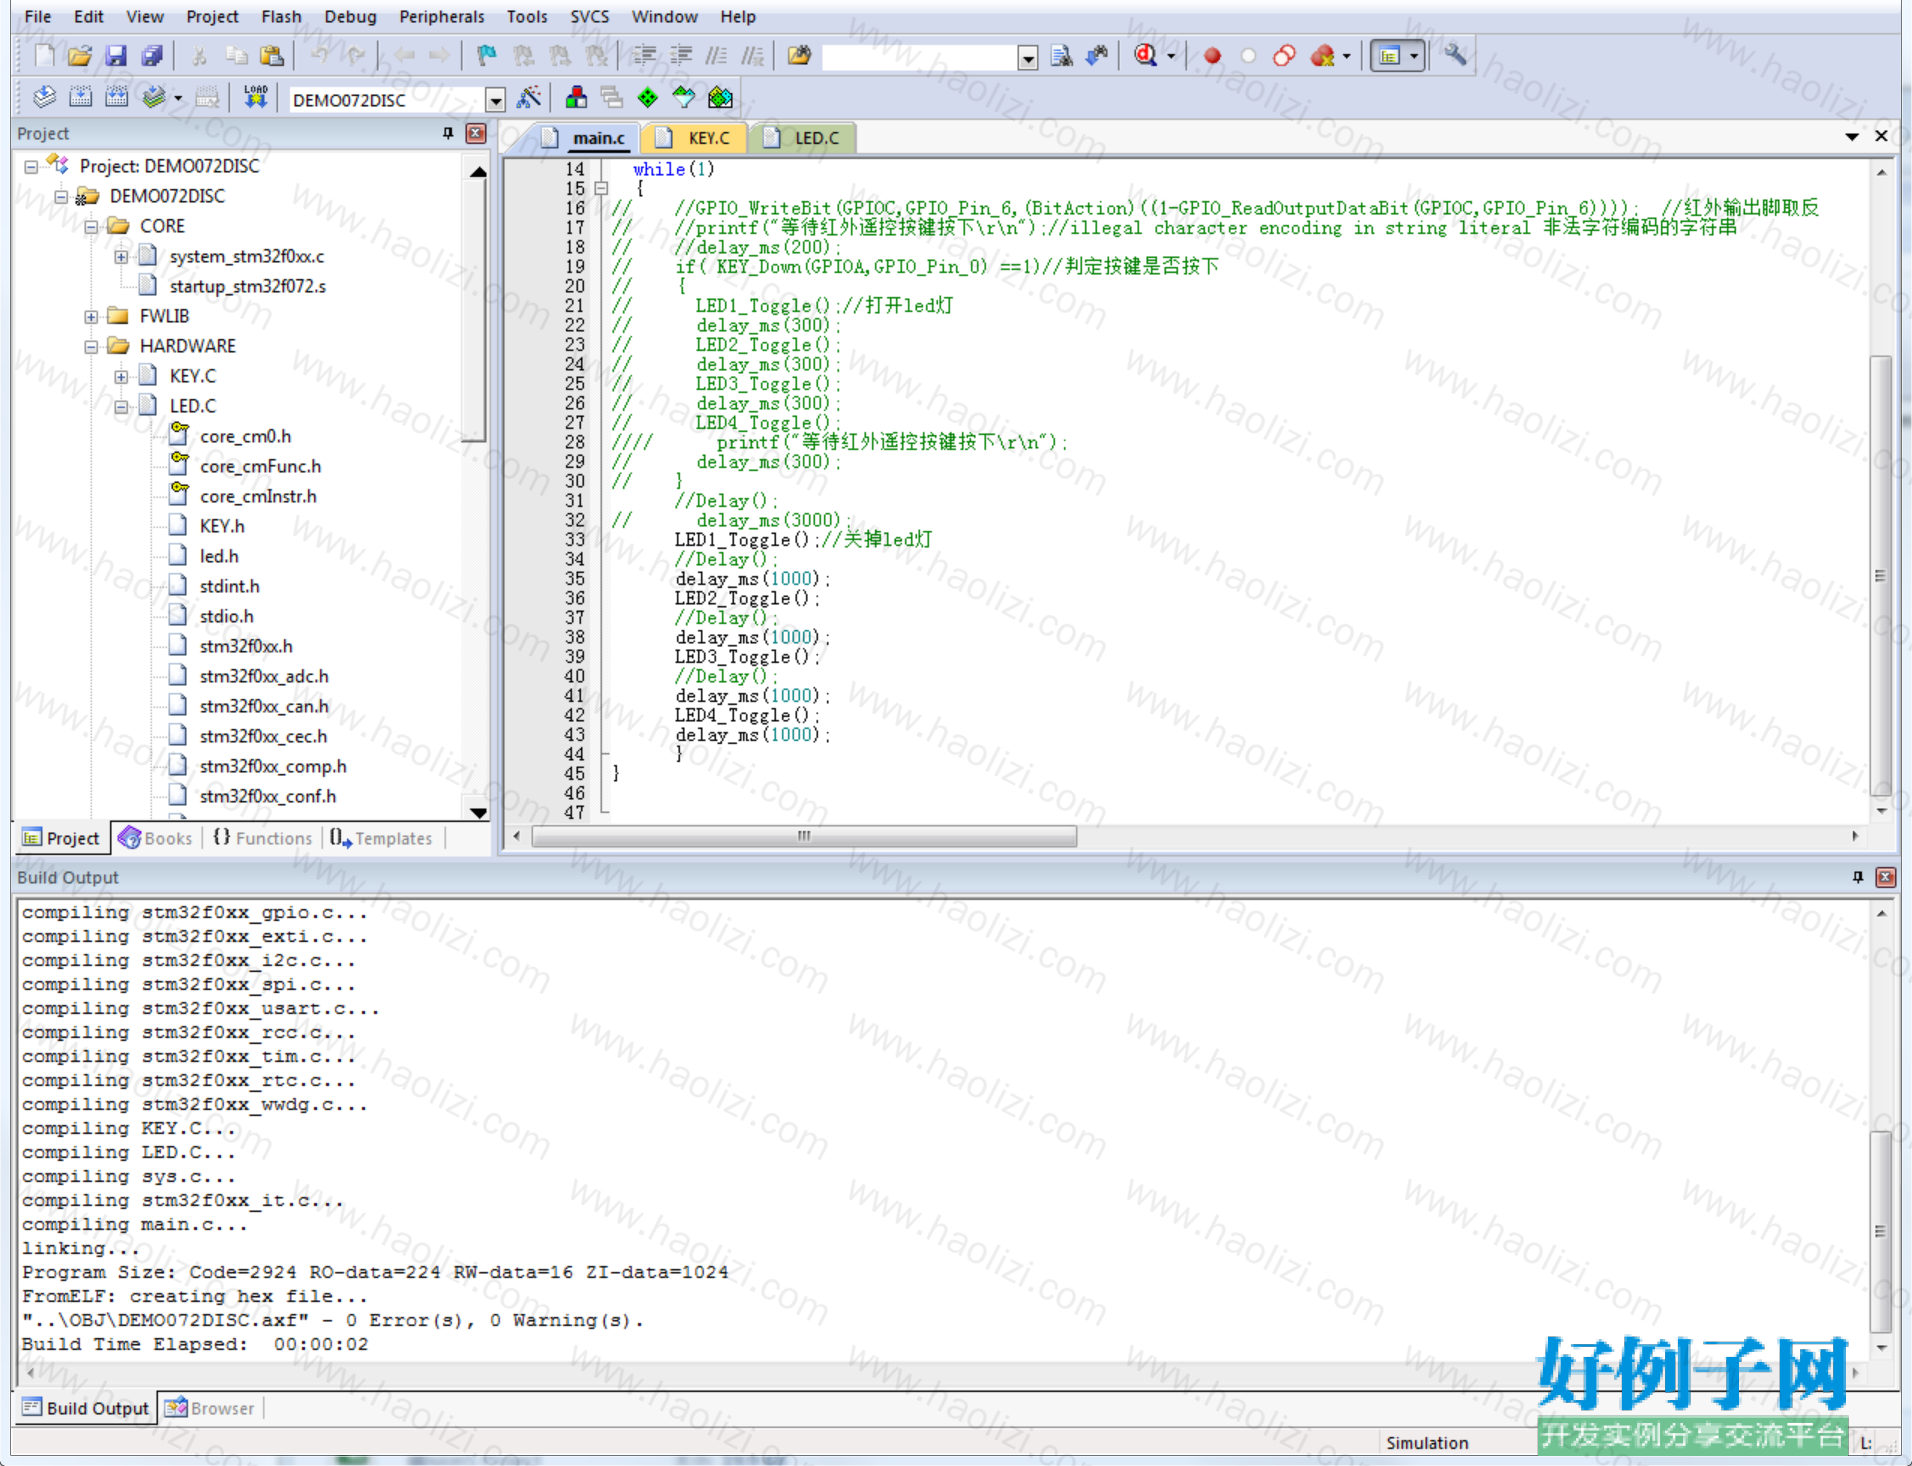Screen dimensions: 1912x1466
Task: Rebuild all target files icon
Action: coord(116,98)
